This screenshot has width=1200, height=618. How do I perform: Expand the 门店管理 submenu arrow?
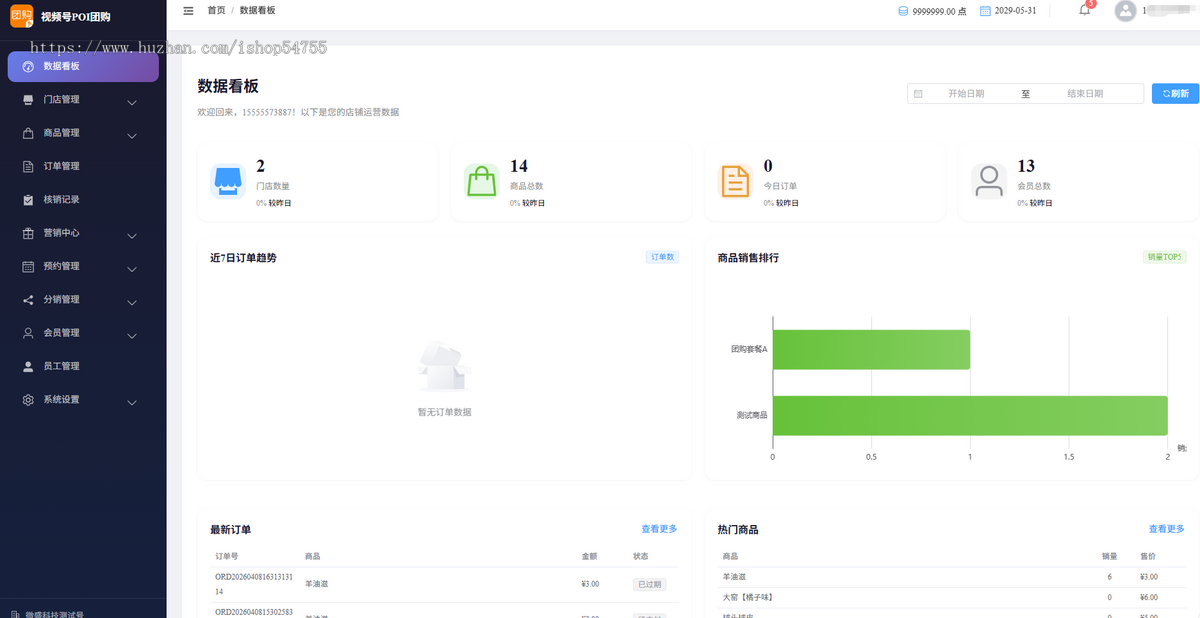(x=132, y=101)
